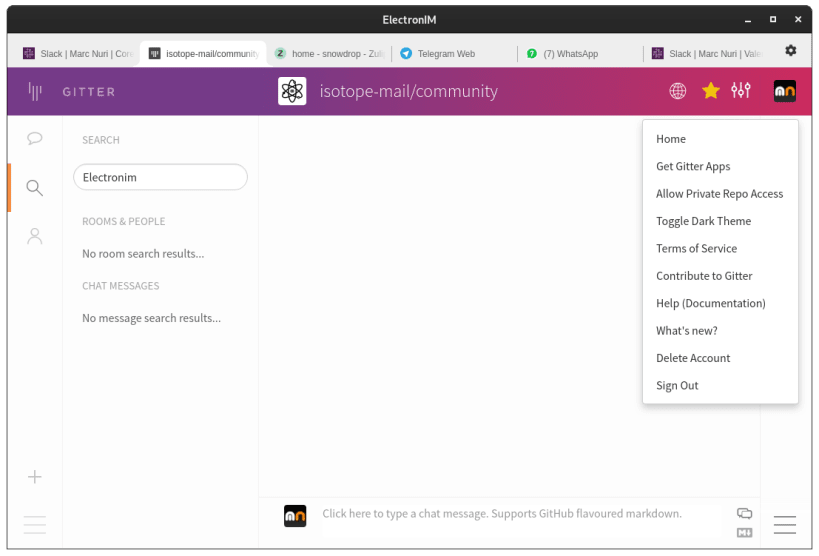The width and height of the screenshot is (819, 556).
Task: Focus the search field containing Electronim
Action: (x=160, y=177)
